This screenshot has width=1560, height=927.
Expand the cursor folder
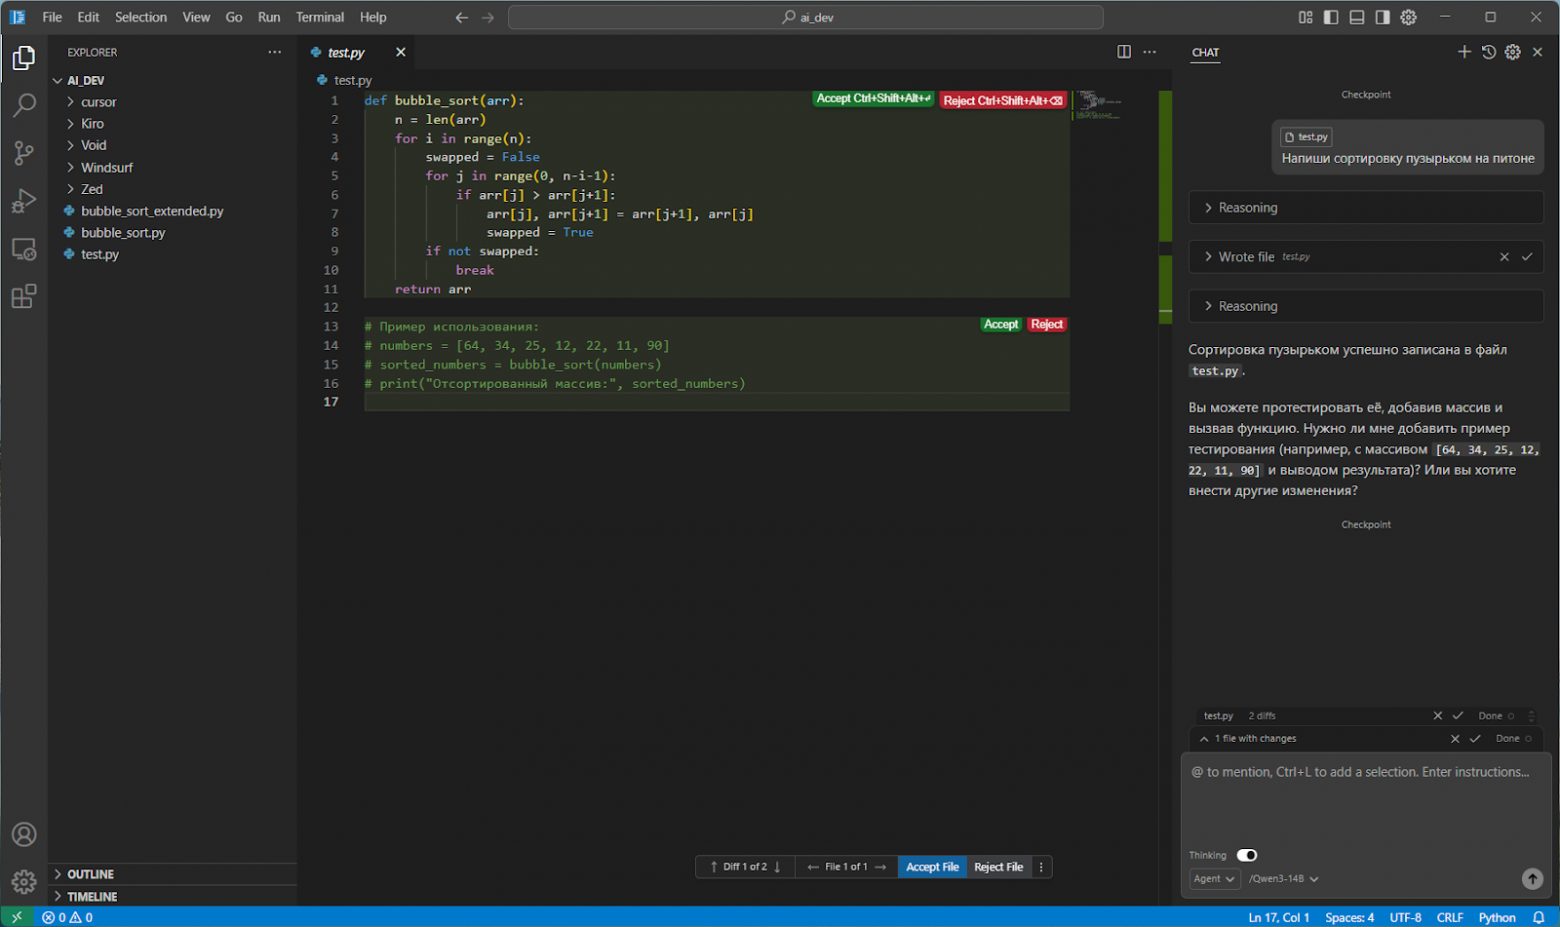click(x=98, y=102)
